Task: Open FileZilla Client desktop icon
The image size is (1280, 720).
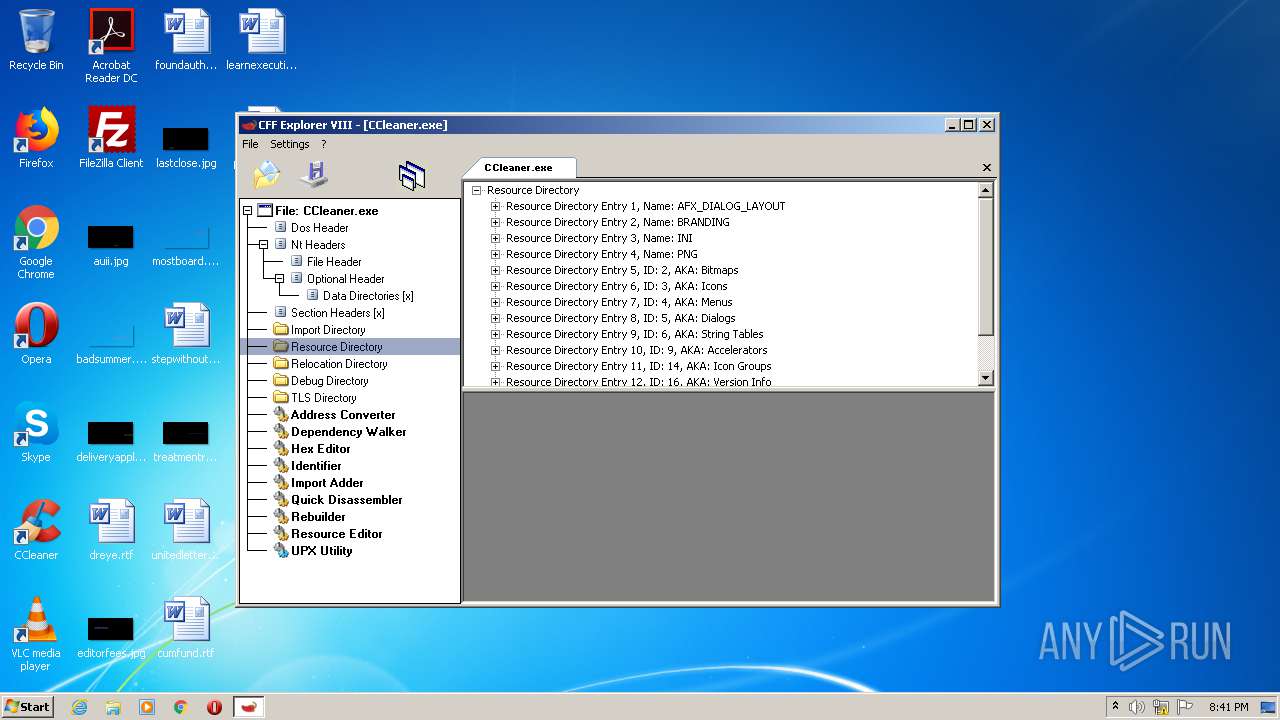Action: (111, 138)
